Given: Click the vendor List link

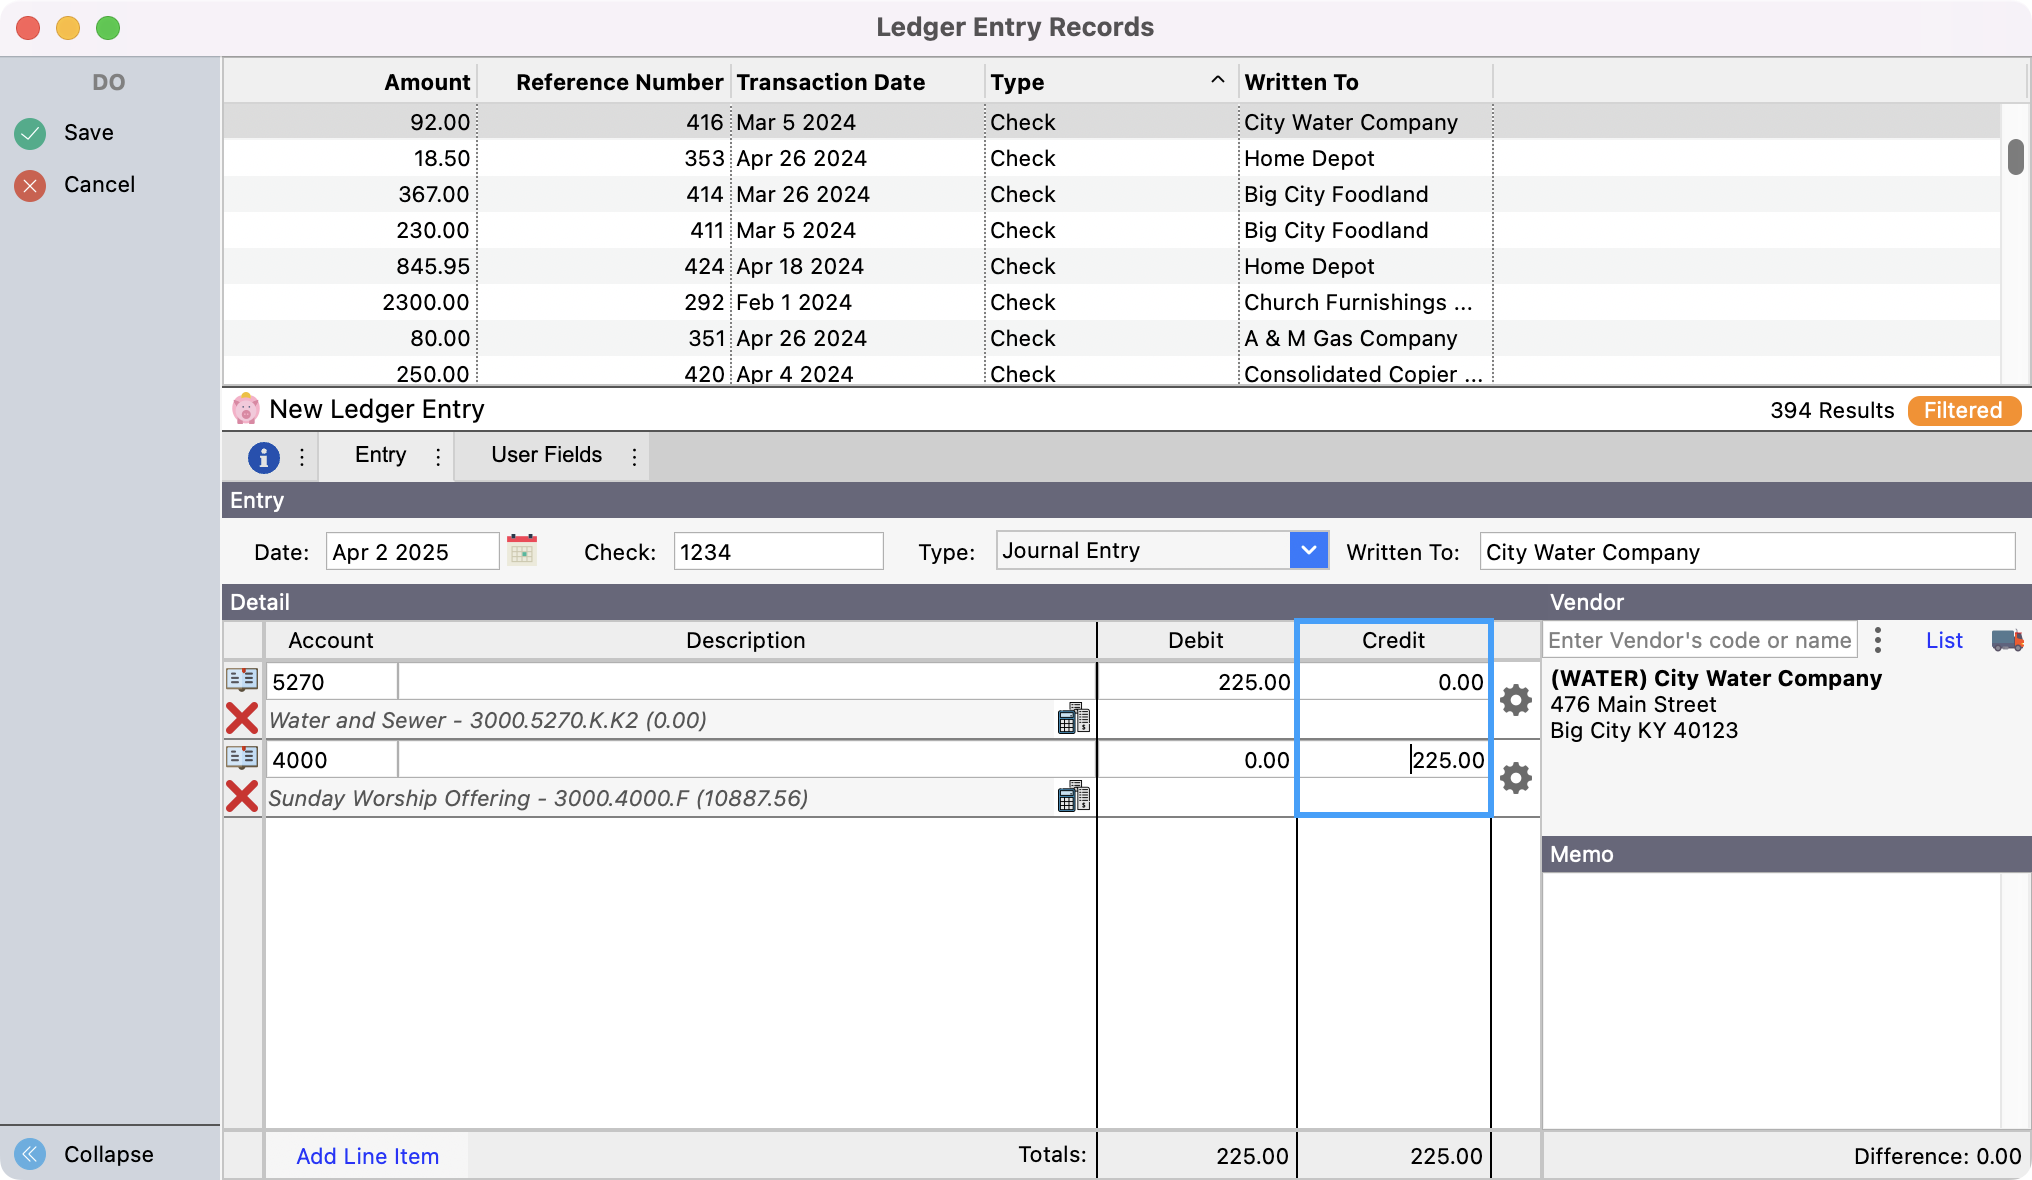Looking at the screenshot, I should (1944, 641).
